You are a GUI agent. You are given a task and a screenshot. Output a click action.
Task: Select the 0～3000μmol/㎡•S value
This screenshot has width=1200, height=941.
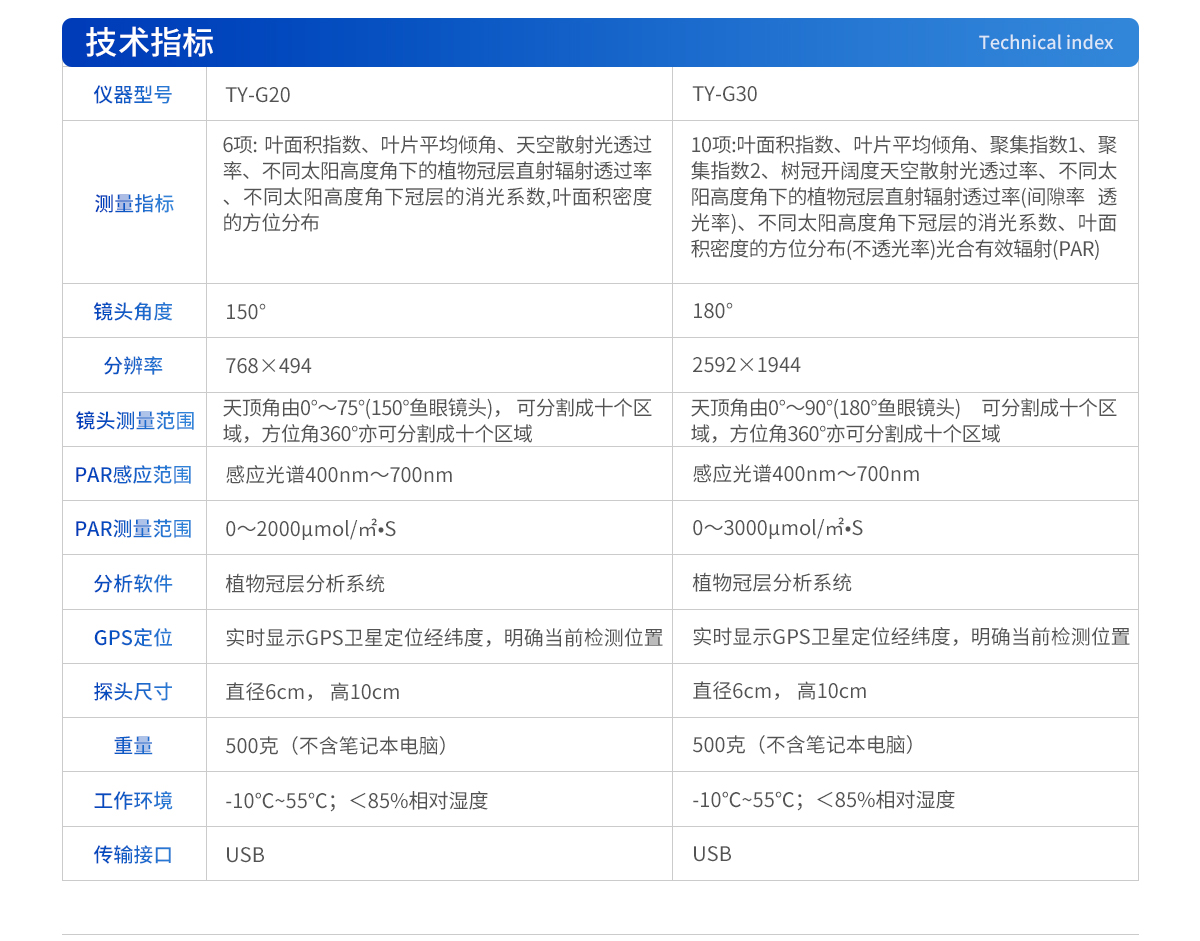click(x=777, y=529)
